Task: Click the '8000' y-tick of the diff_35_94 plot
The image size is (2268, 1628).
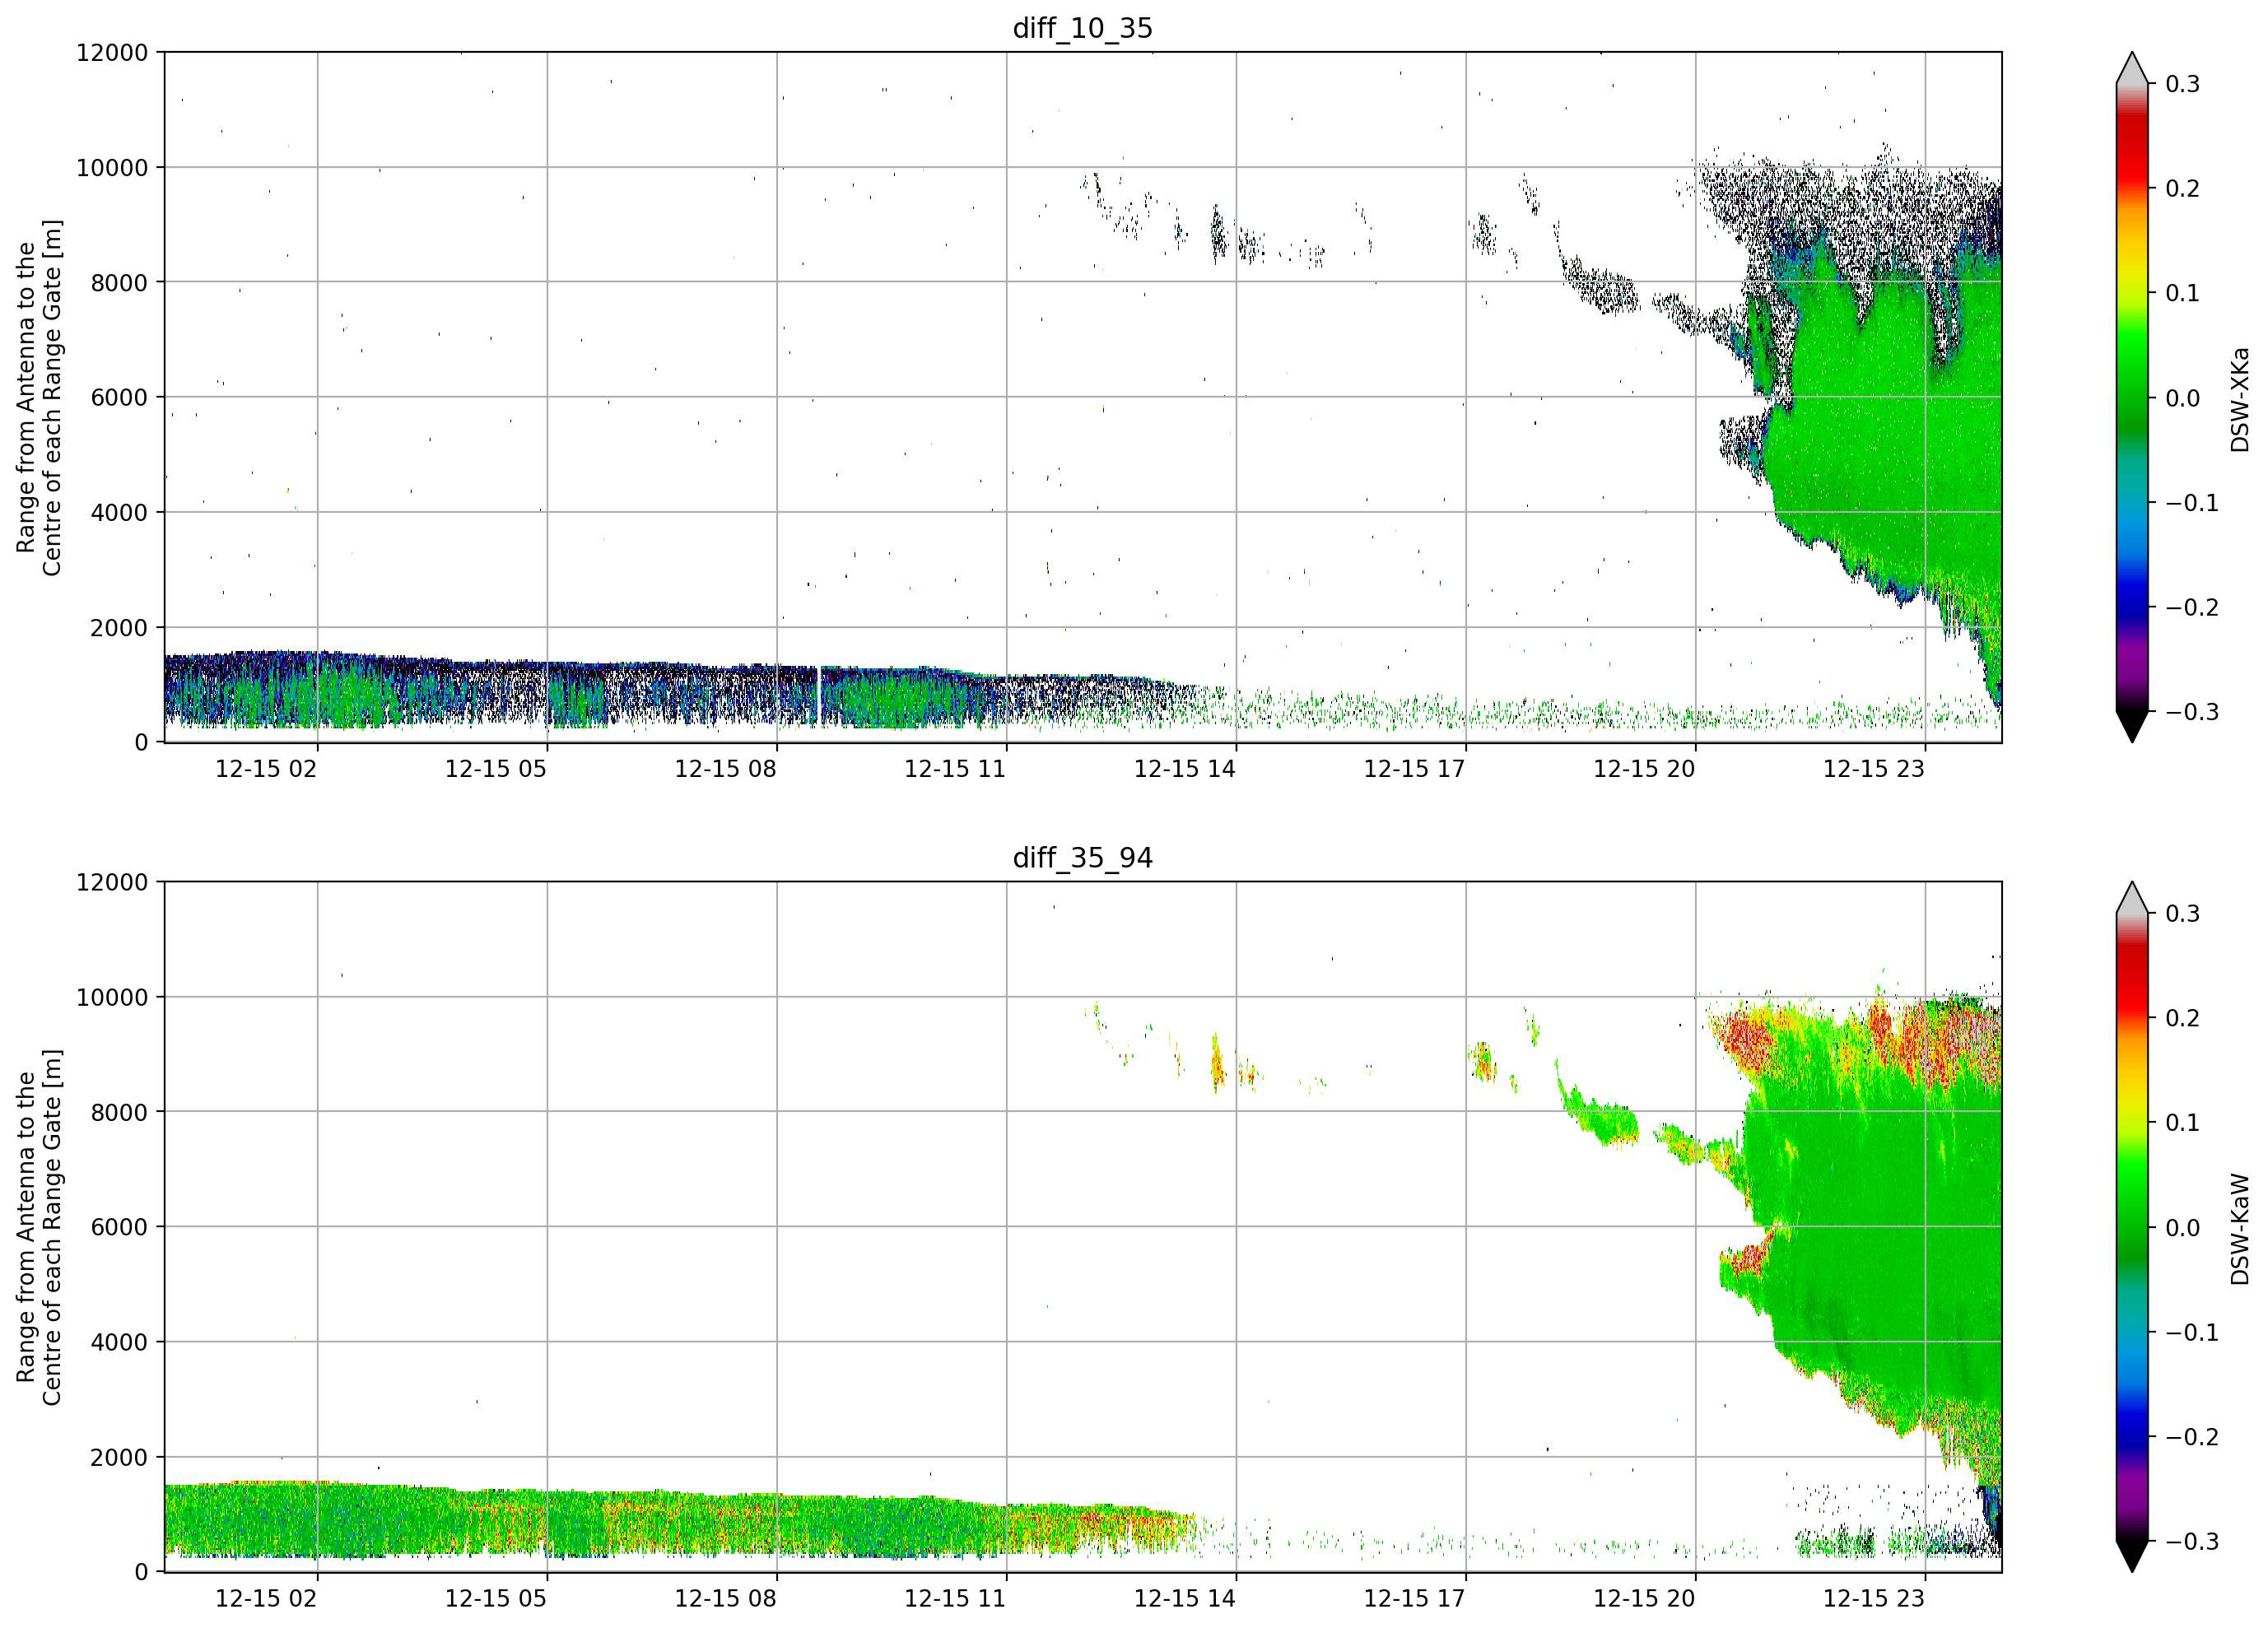Action: (x=119, y=1112)
